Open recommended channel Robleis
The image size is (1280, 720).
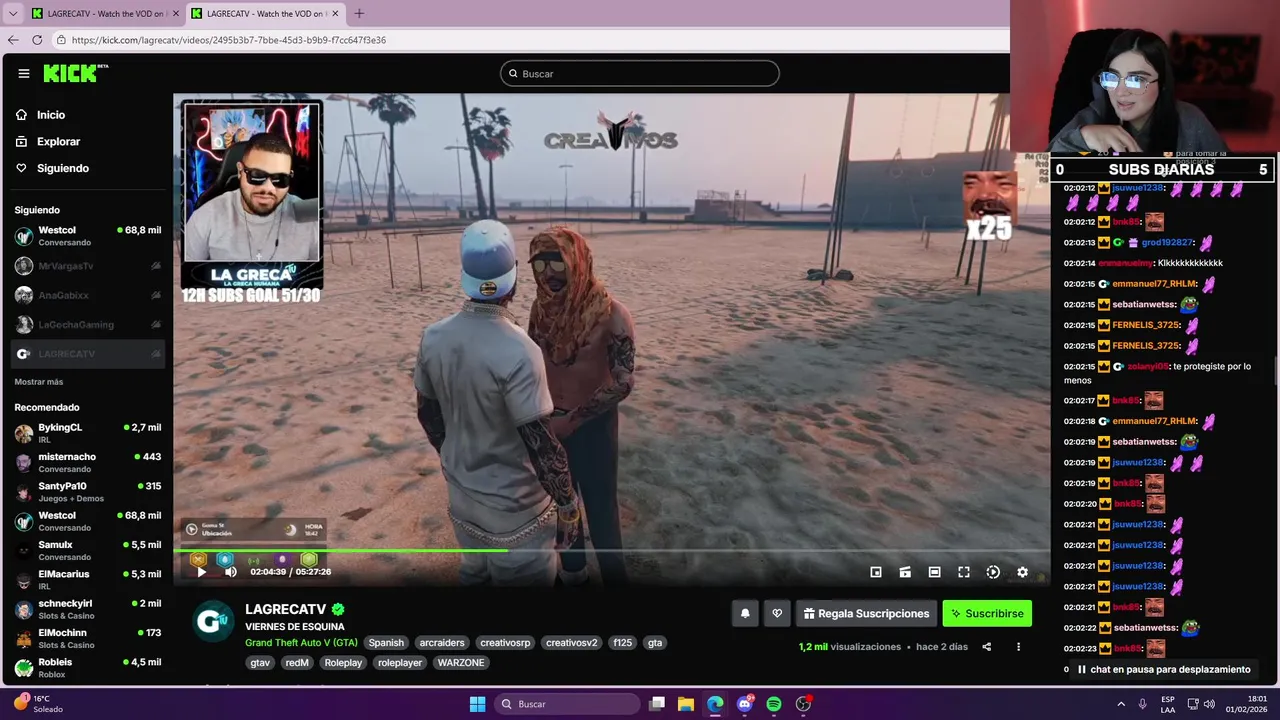(88, 667)
